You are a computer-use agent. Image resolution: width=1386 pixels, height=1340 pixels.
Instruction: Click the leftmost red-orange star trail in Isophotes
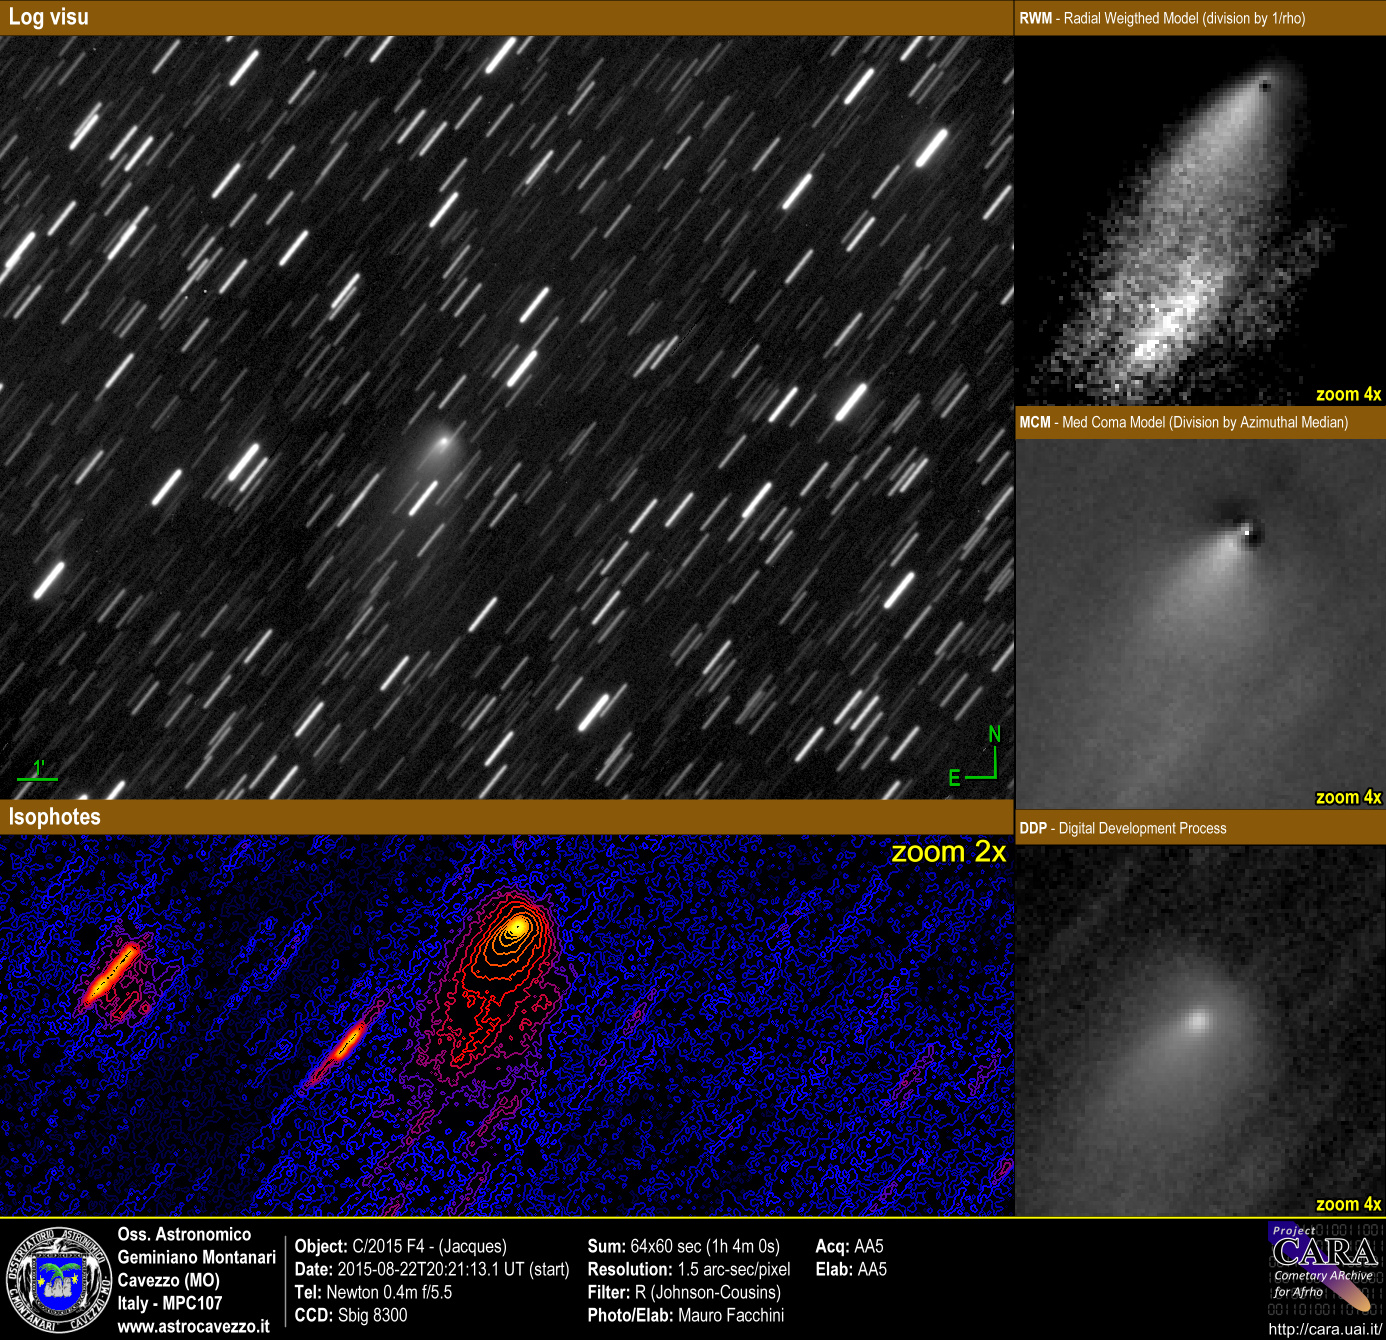(x=111, y=973)
